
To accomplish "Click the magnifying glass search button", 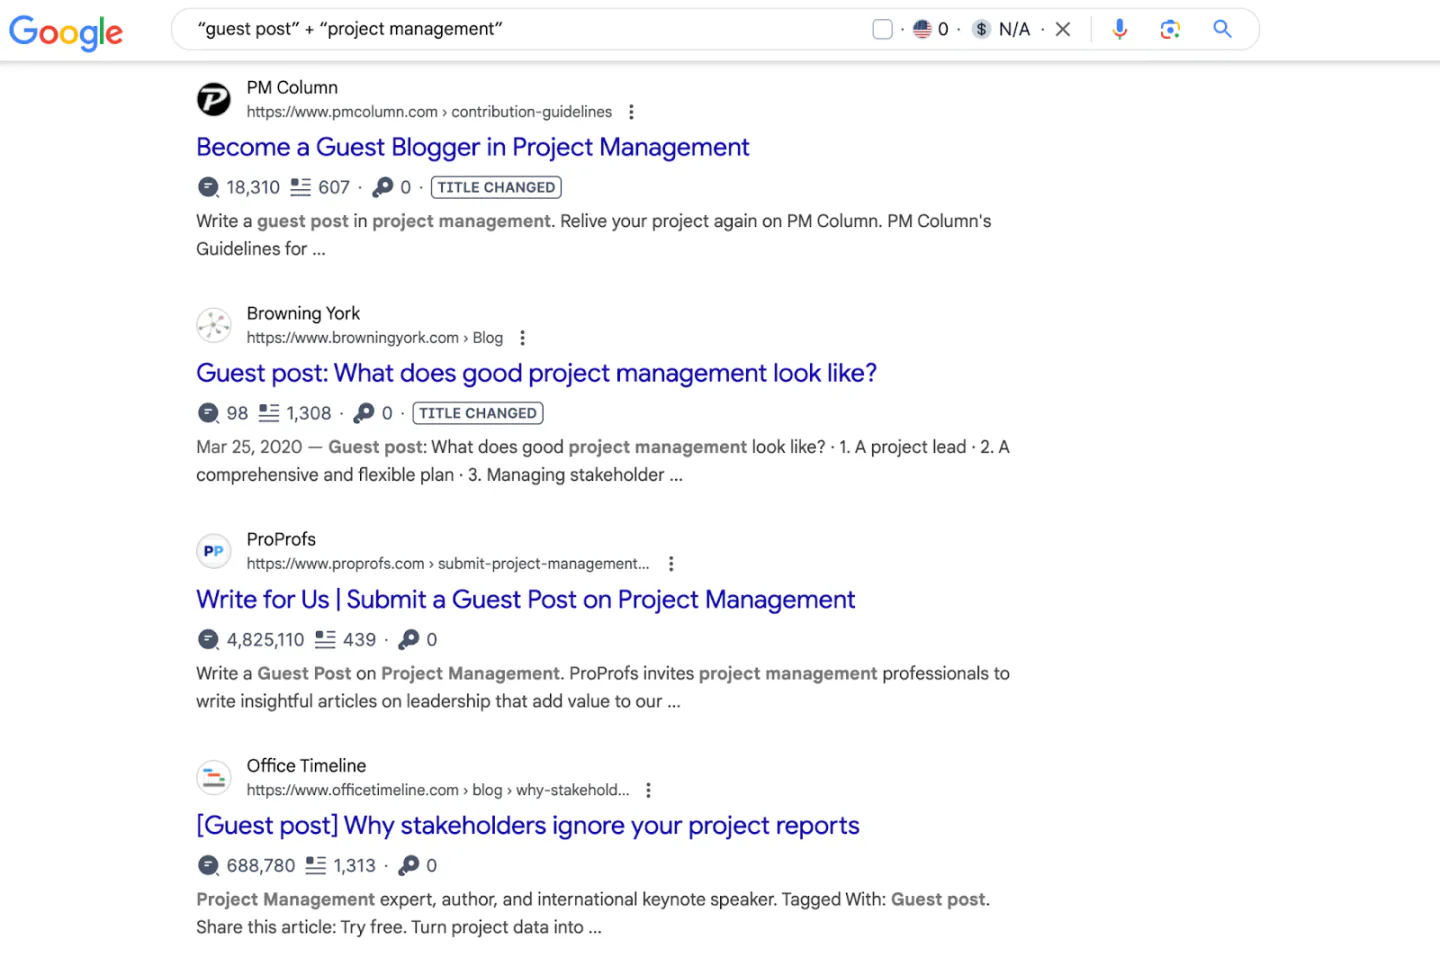I will pos(1222,29).
